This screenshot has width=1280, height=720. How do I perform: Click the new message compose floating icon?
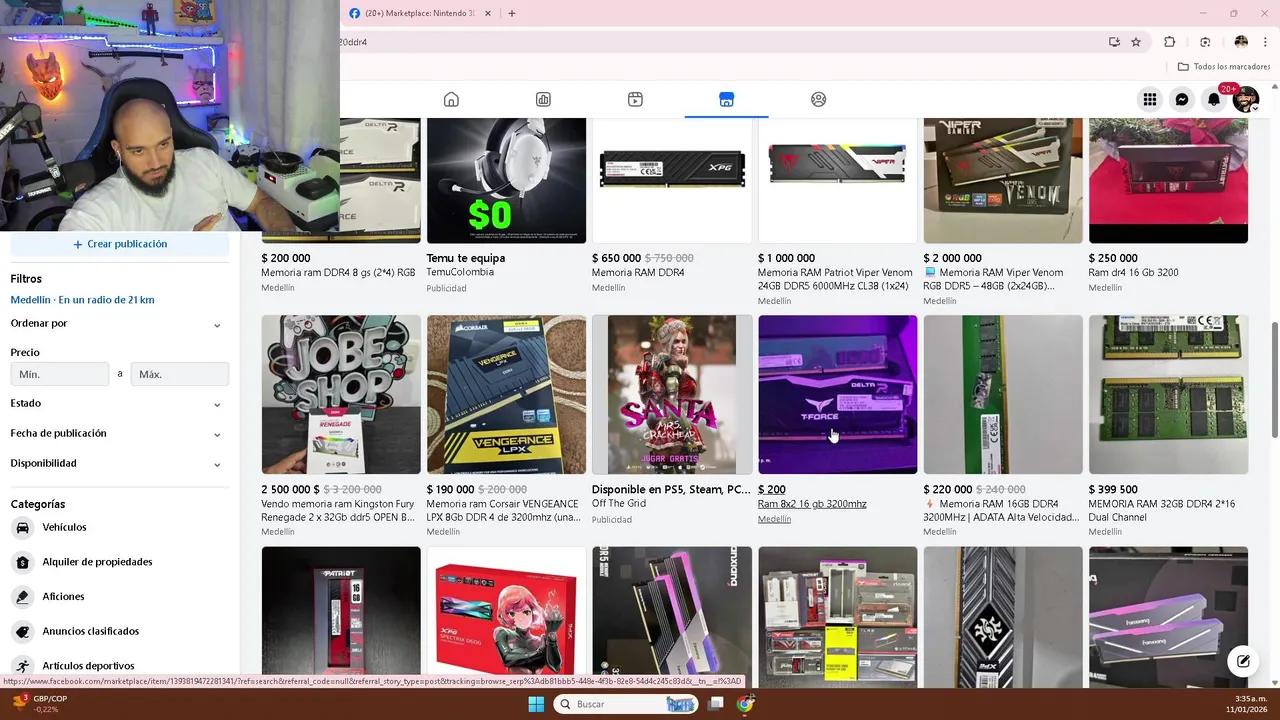1243,661
